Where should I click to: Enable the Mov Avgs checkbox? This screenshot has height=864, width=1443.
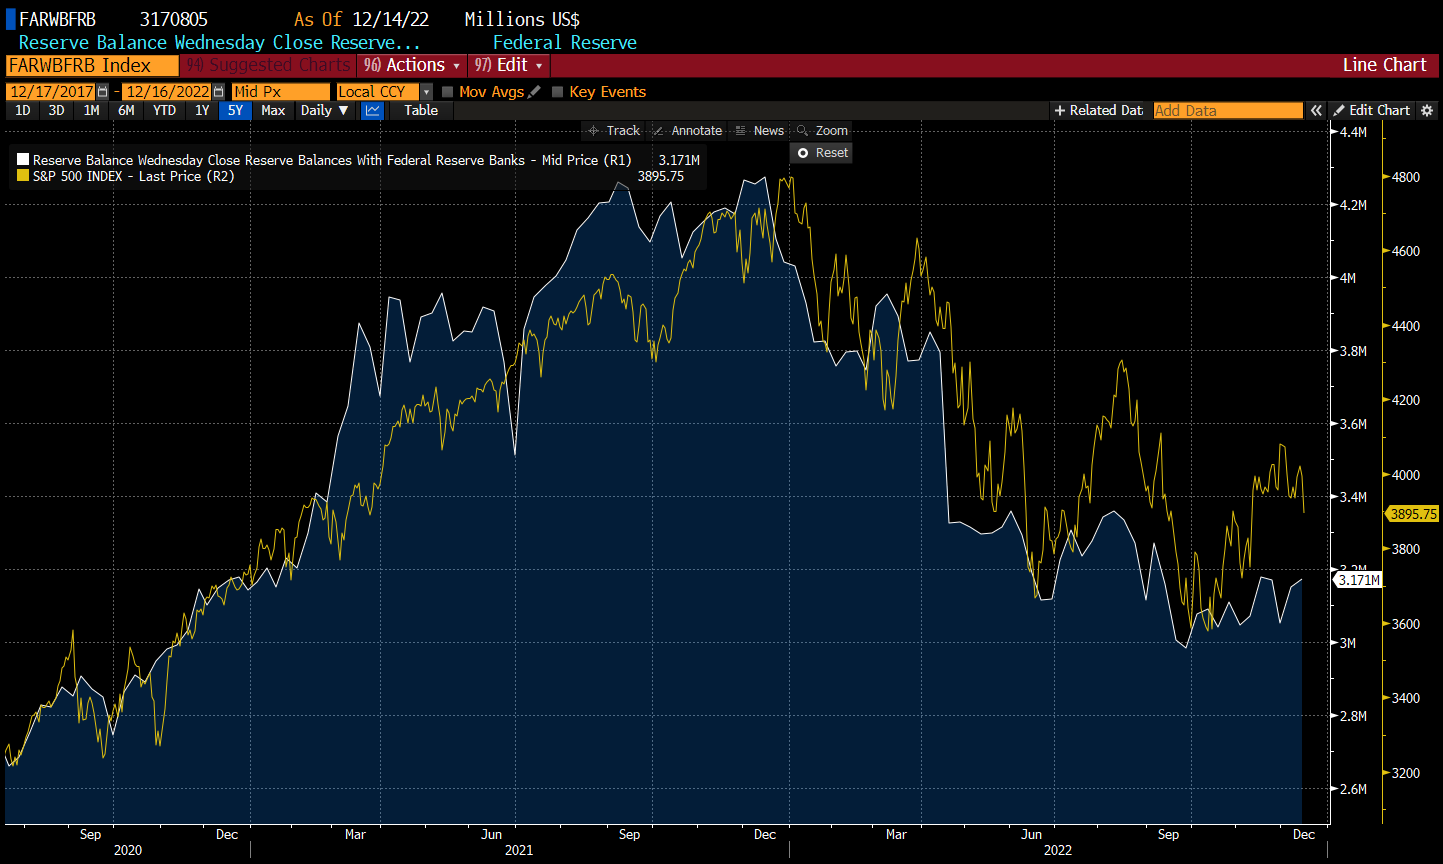point(447,92)
